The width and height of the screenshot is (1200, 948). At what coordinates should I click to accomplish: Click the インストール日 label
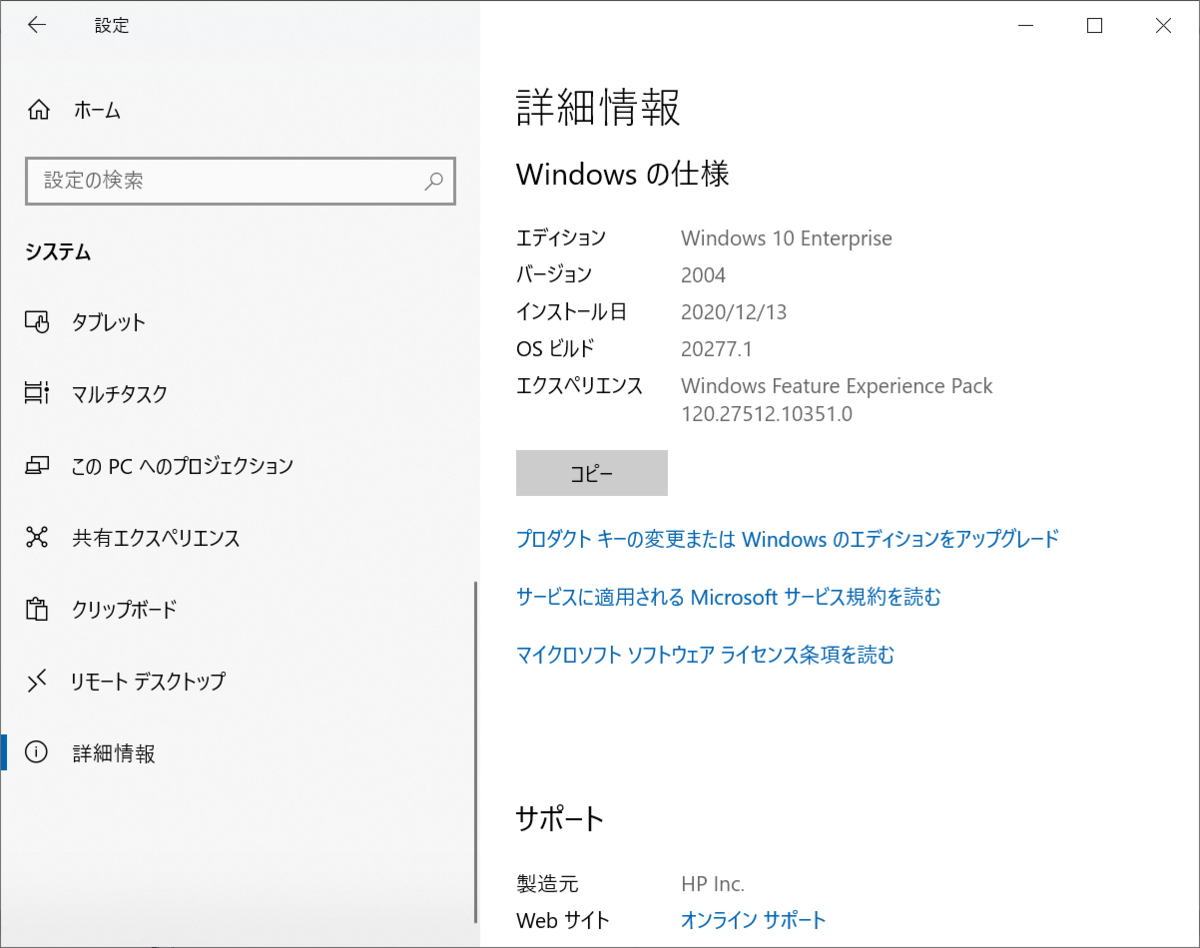tap(571, 312)
